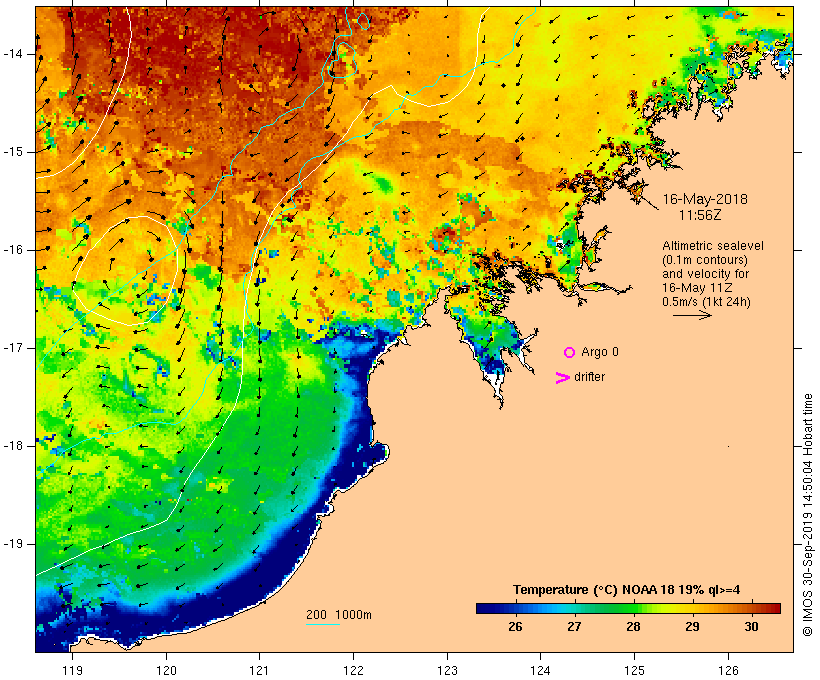Click the longitude axis label 124
Screen dimensions: 820x680
540,670
